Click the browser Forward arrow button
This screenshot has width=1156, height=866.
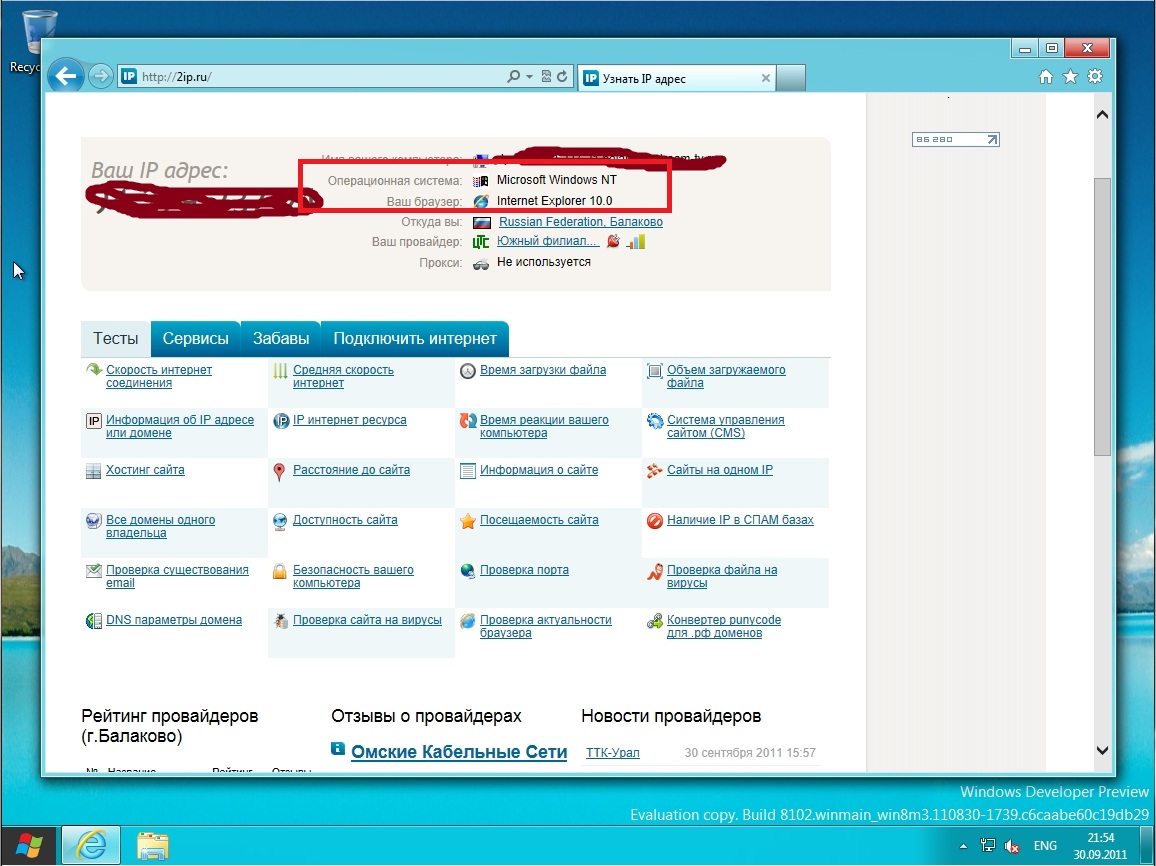point(100,76)
